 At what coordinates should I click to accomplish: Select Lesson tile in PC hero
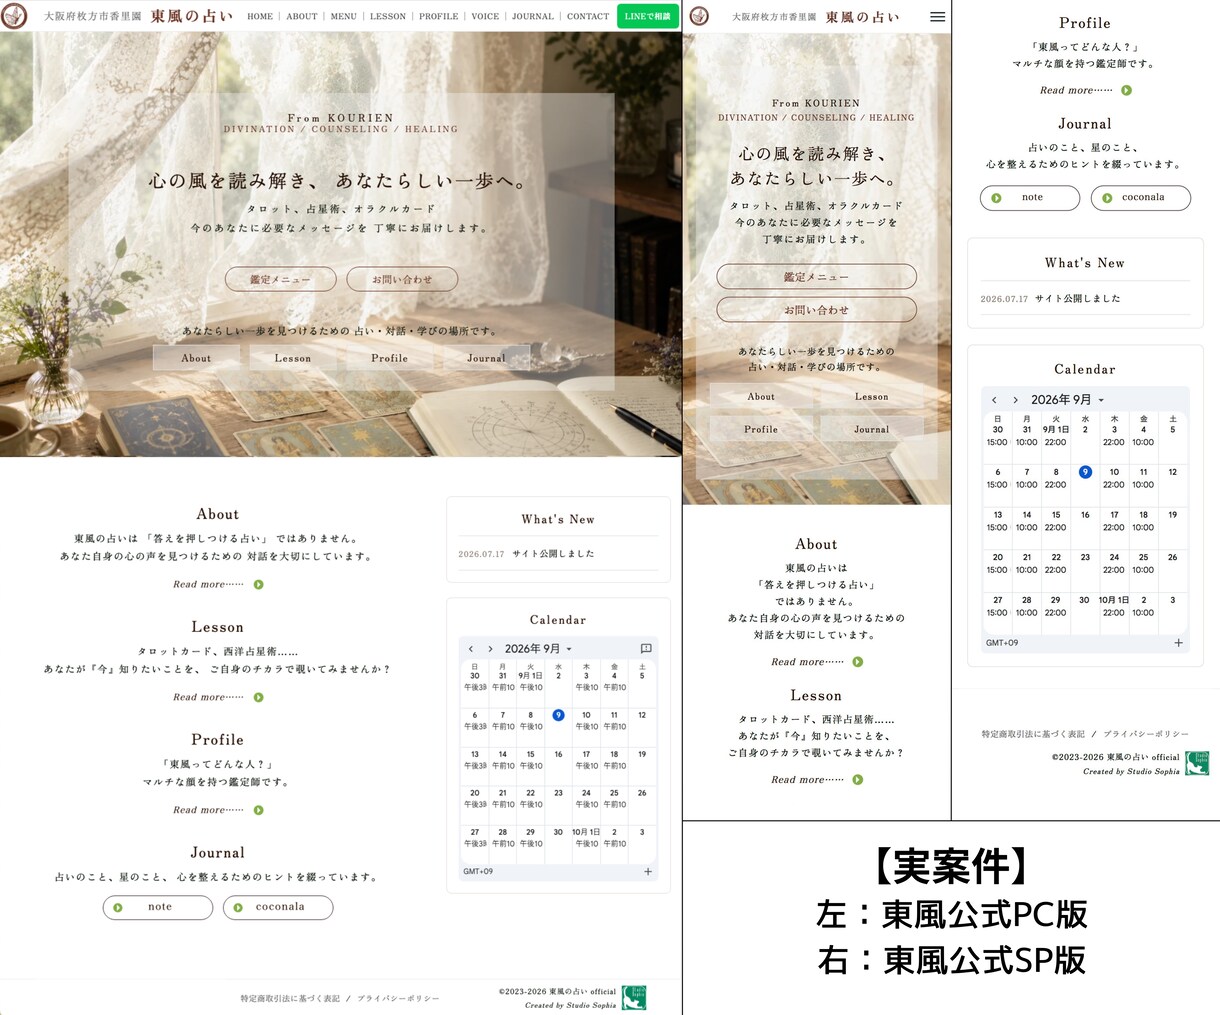[x=293, y=358]
